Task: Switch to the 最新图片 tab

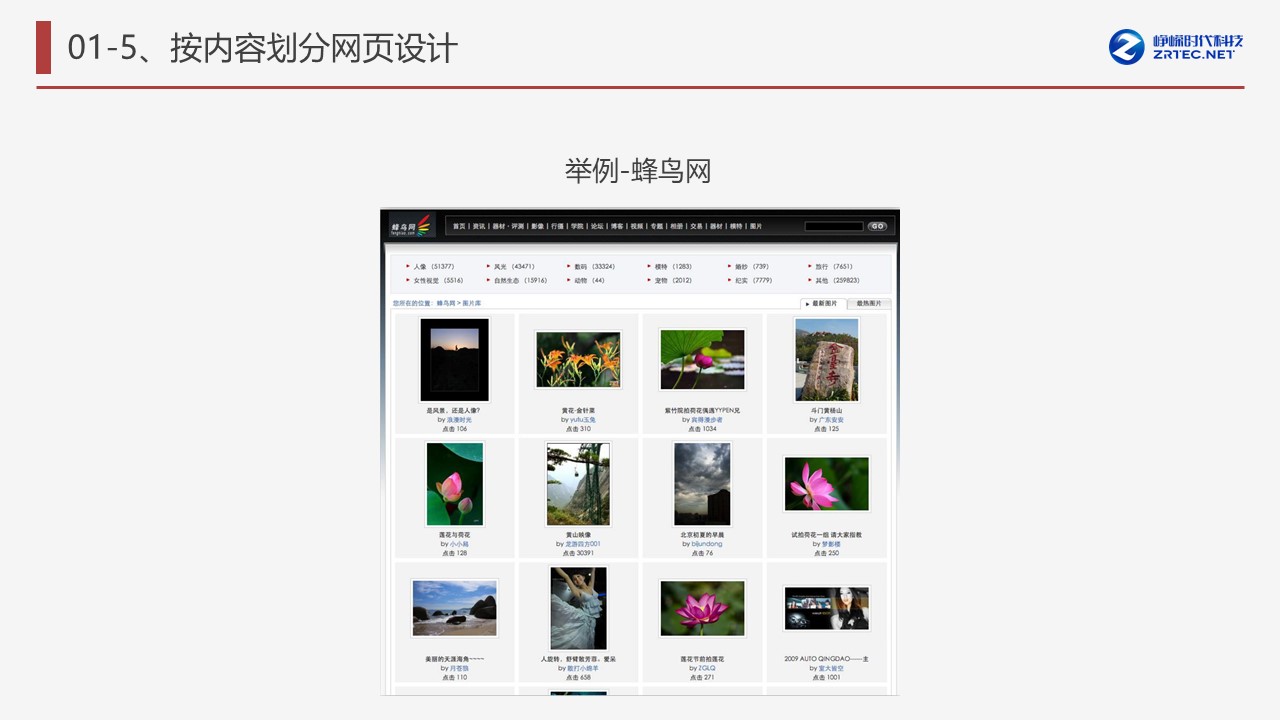Action: point(823,303)
